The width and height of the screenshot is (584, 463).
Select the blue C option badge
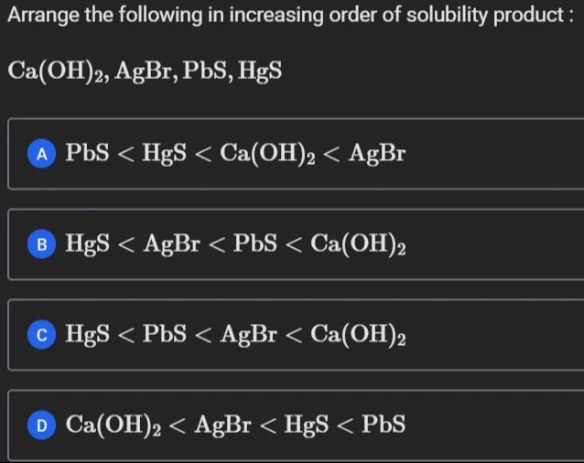coord(42,334)
